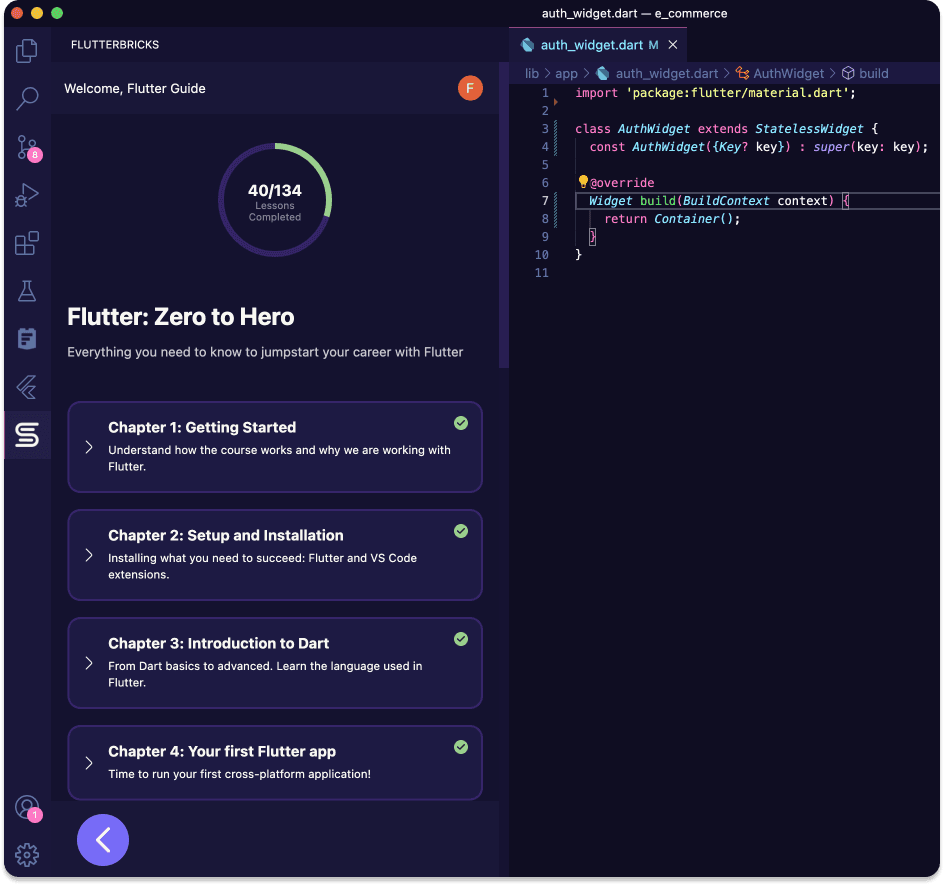Open the Testing beaker view
The height and width of the screenshot is (885, 944).
[x=26, y=291]
